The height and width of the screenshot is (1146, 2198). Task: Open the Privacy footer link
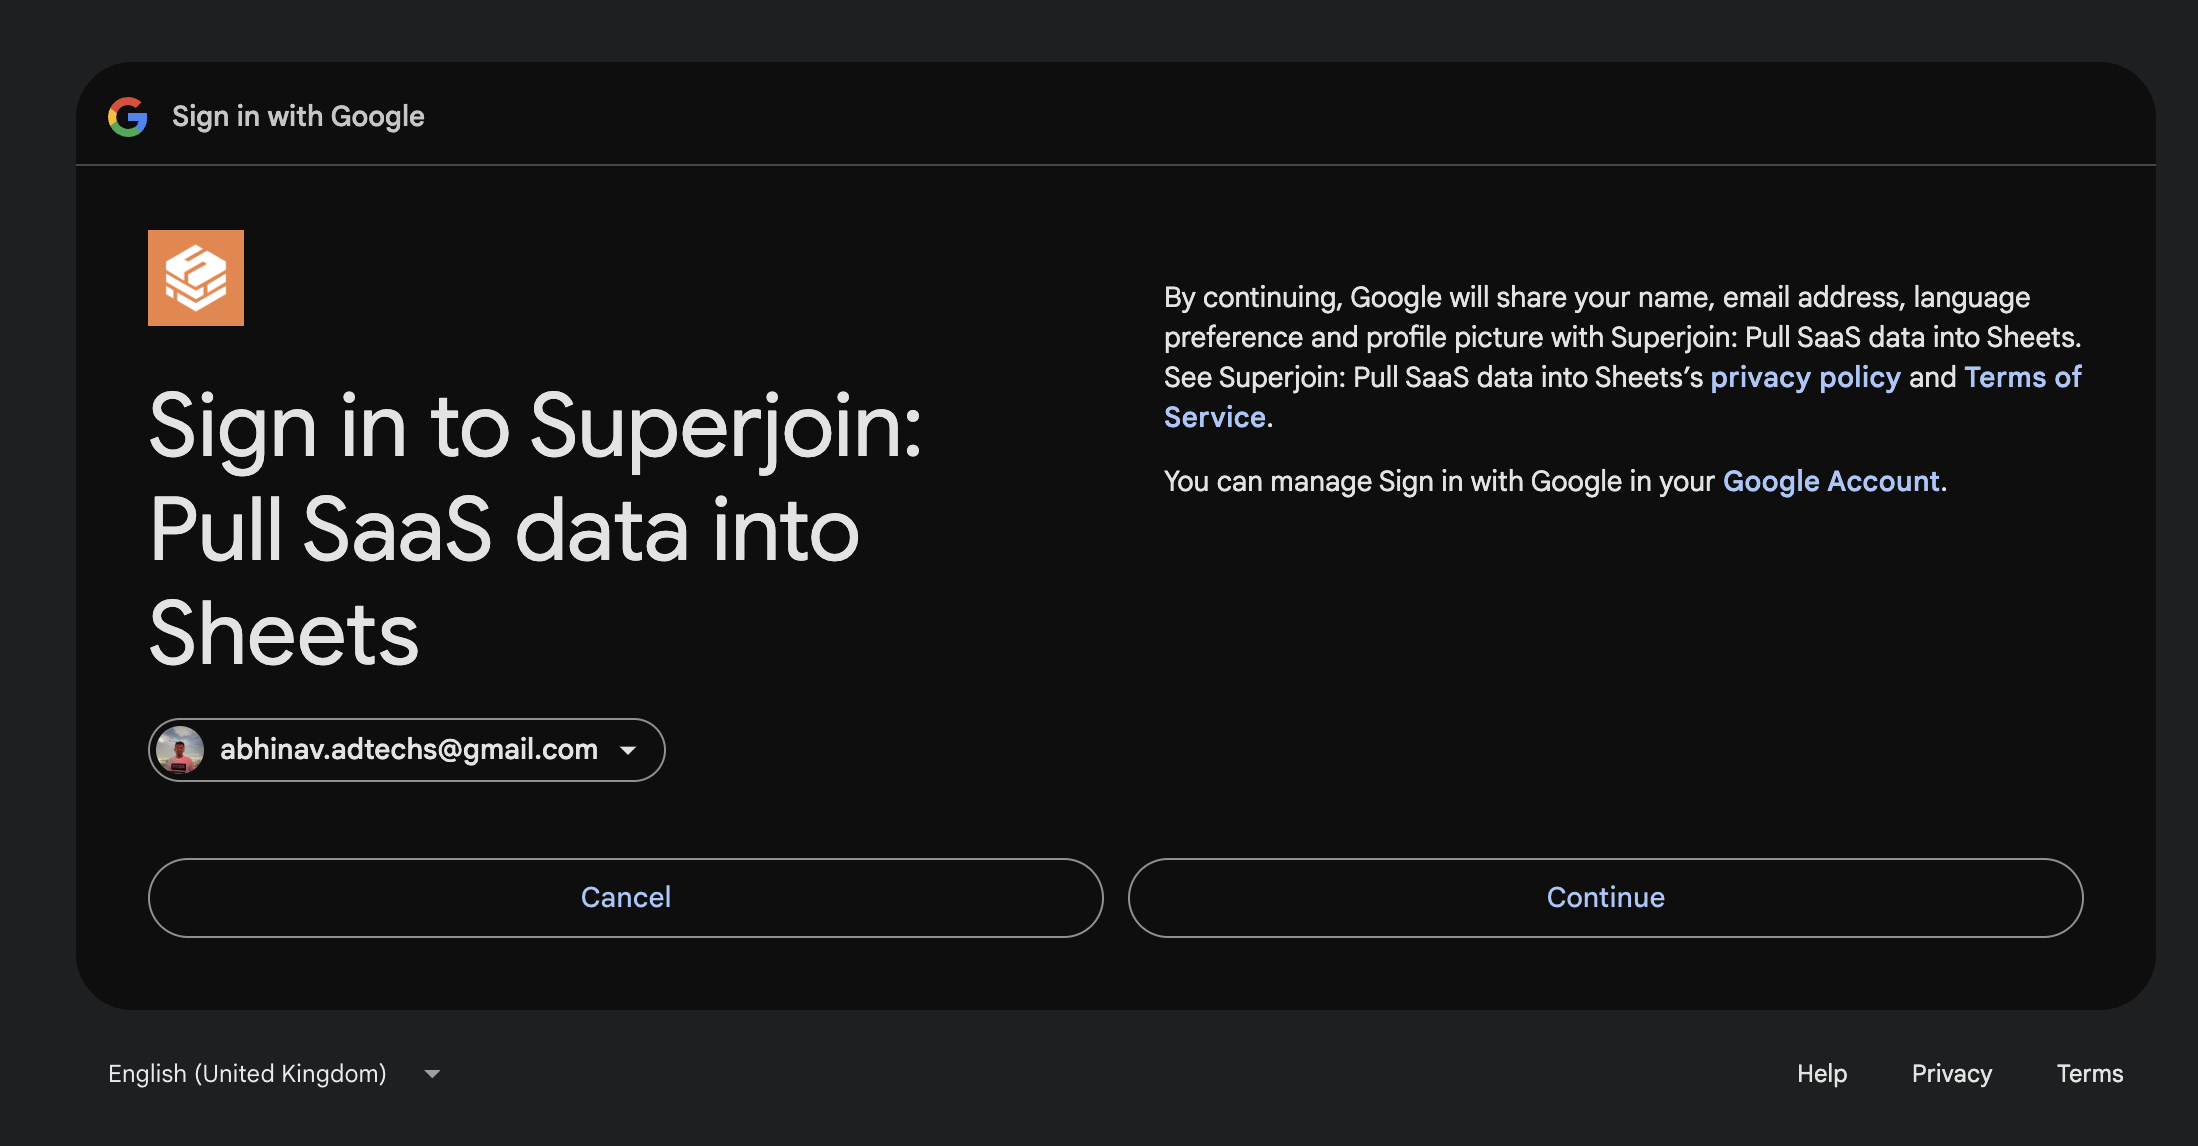point(1951,1074)
